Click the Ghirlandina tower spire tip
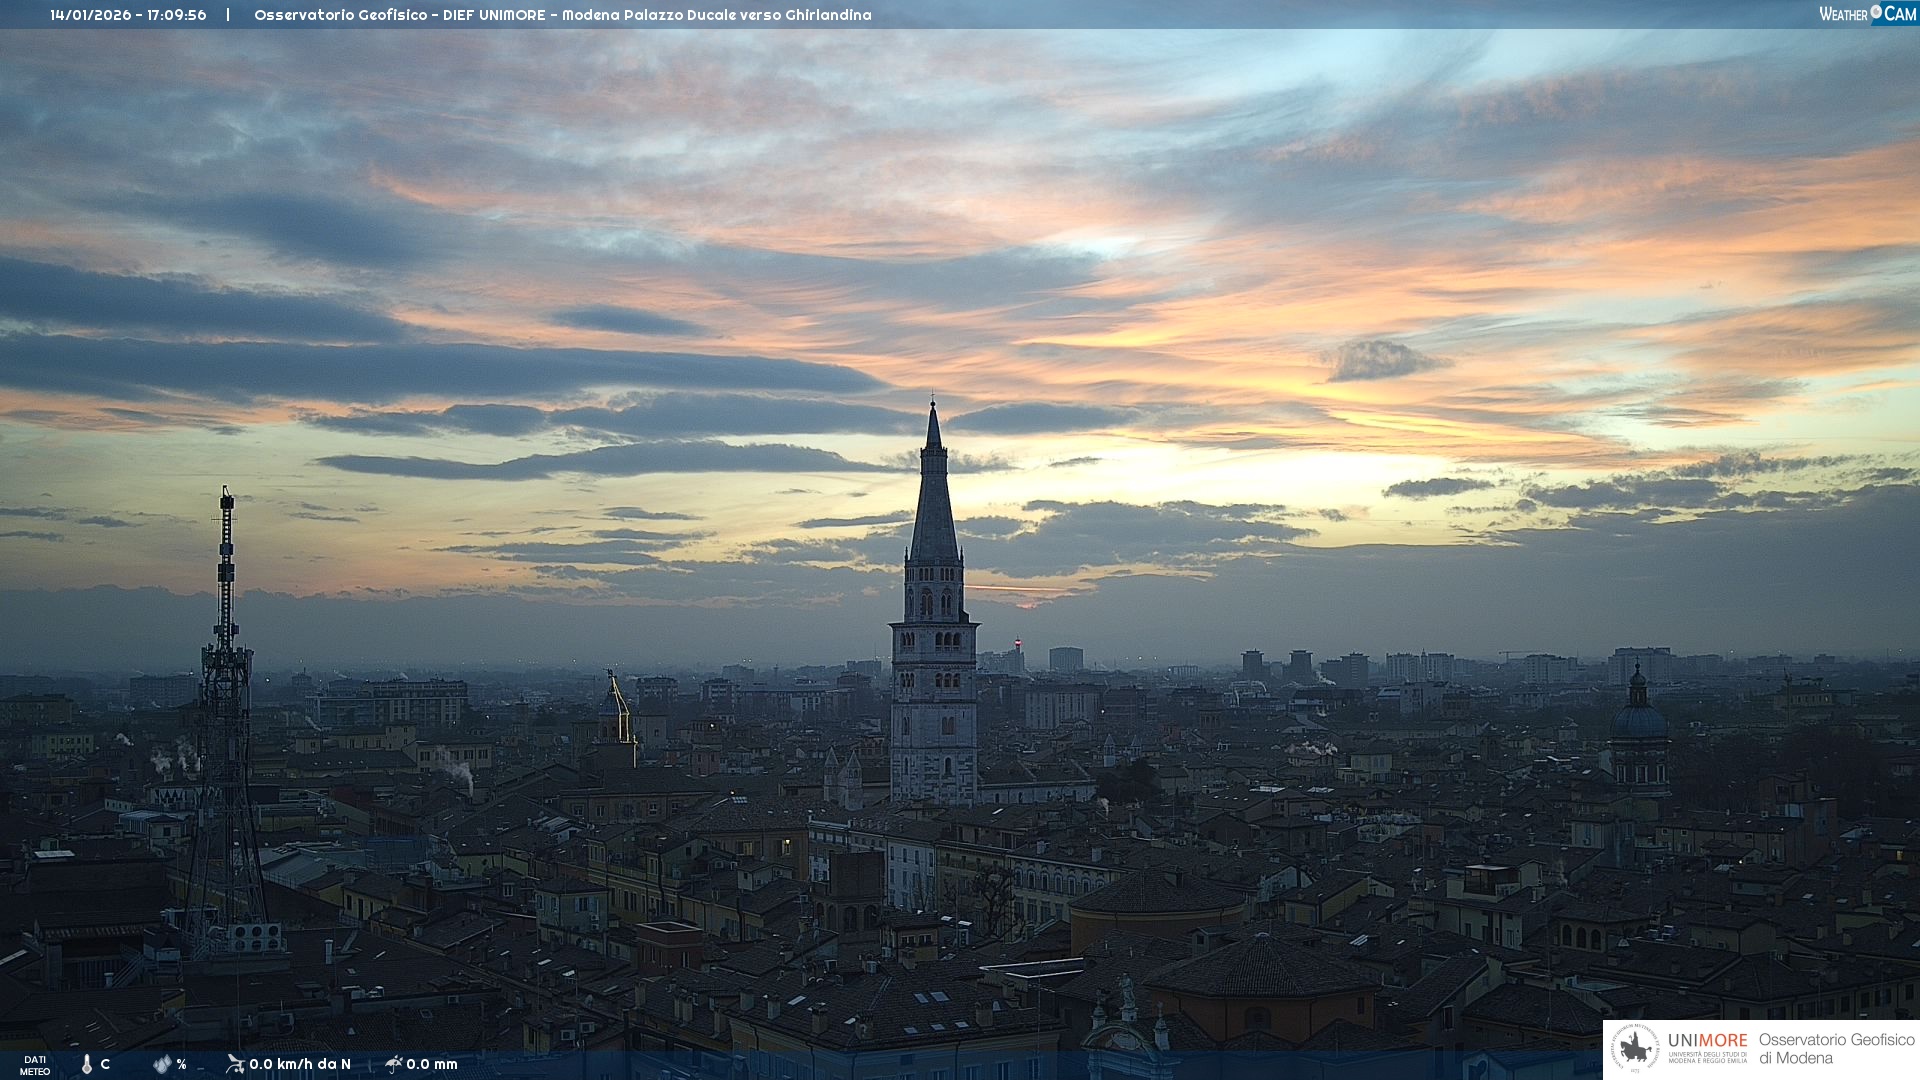 [933, 407]
